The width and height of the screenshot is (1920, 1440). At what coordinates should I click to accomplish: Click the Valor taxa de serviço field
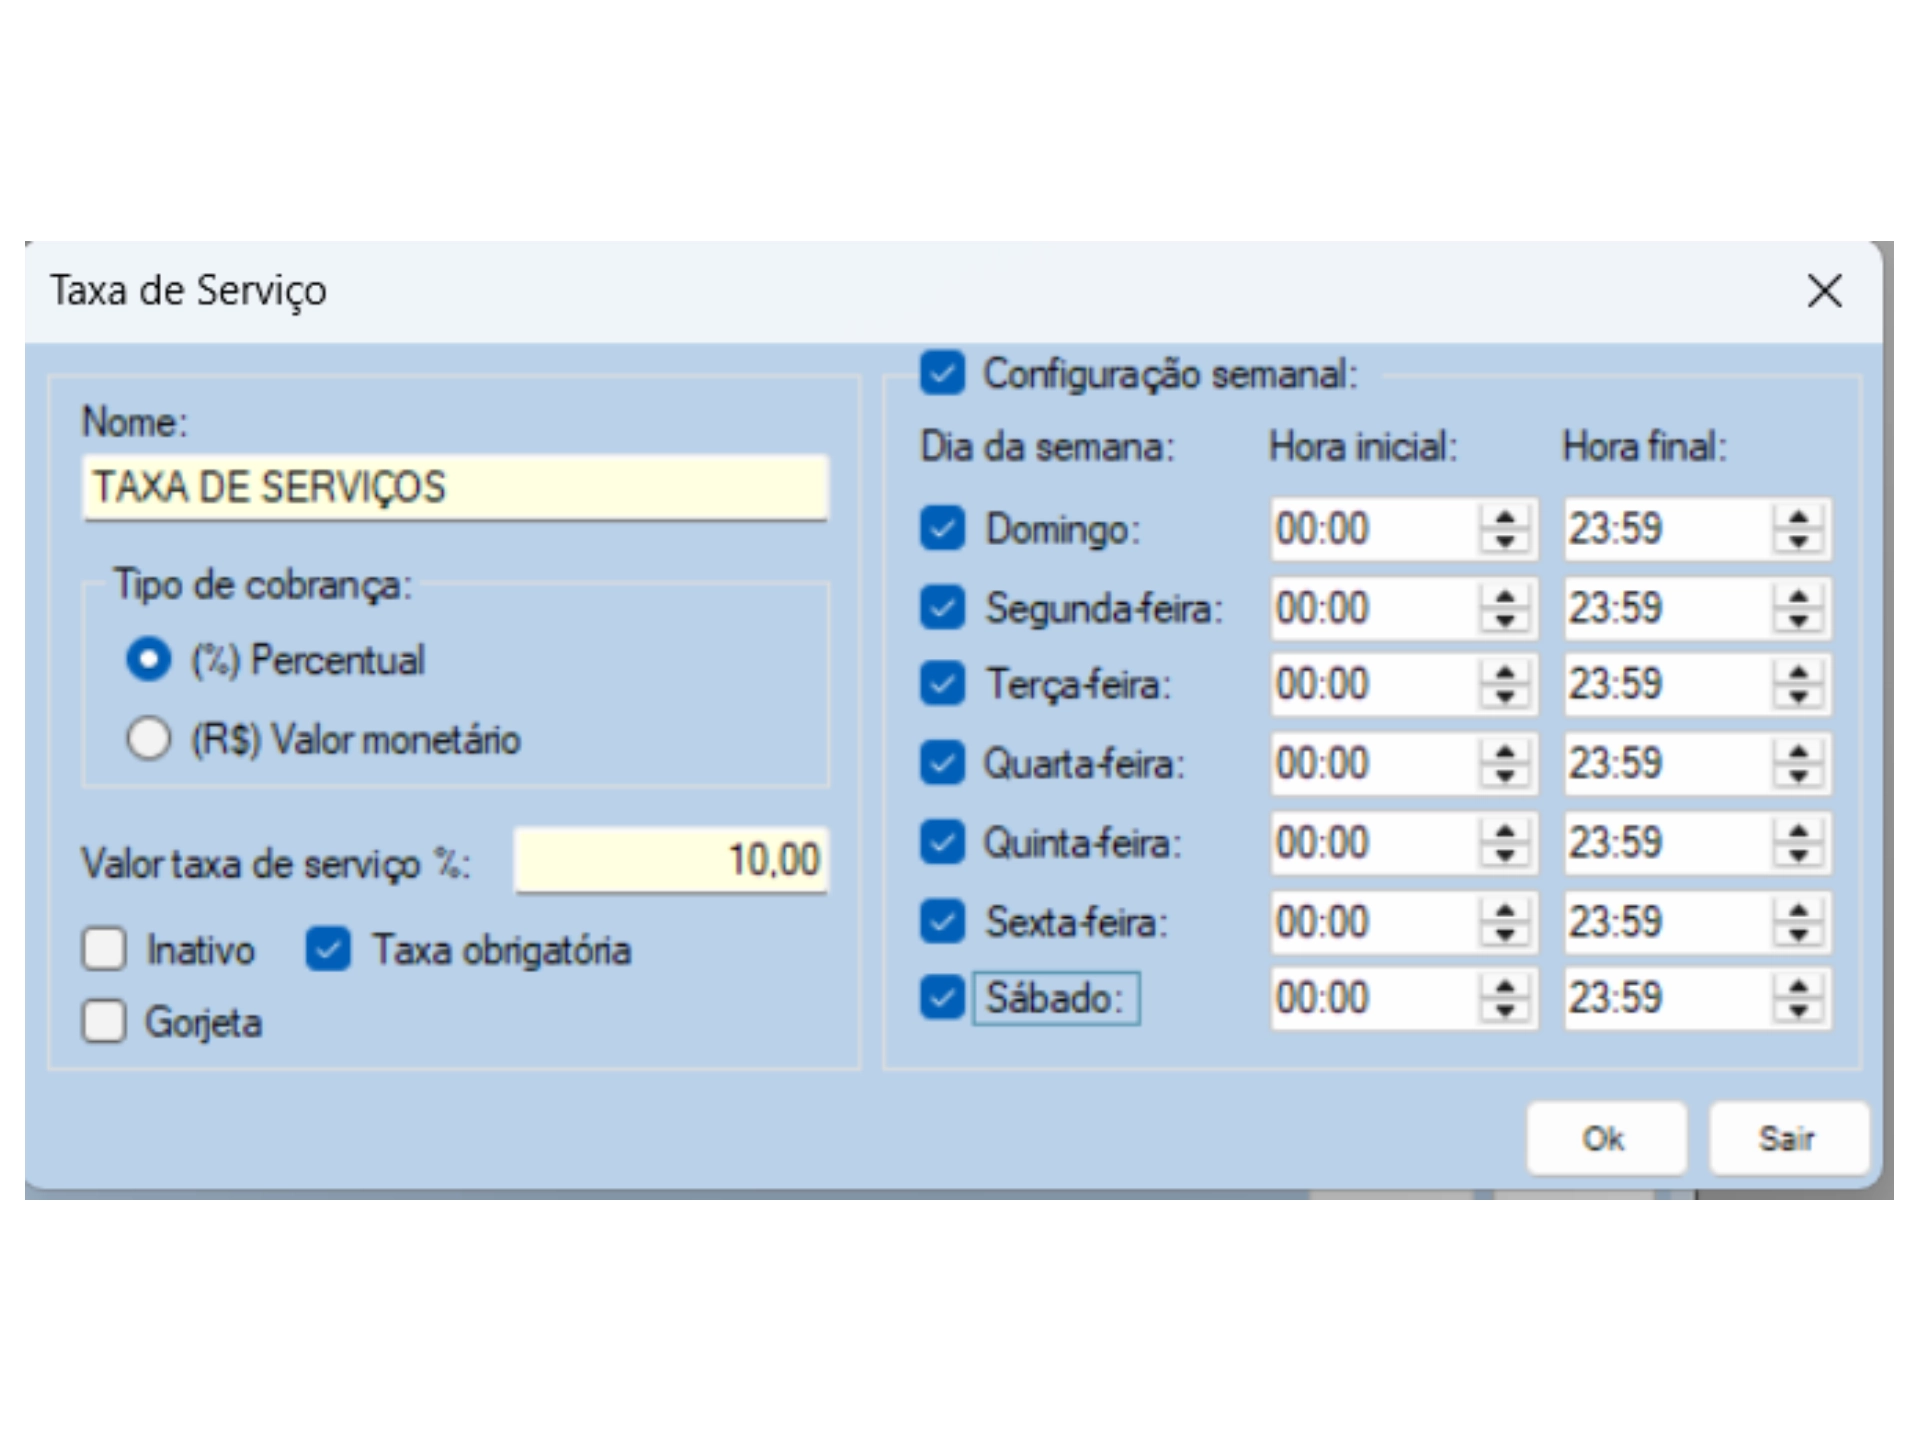[670, 860]
